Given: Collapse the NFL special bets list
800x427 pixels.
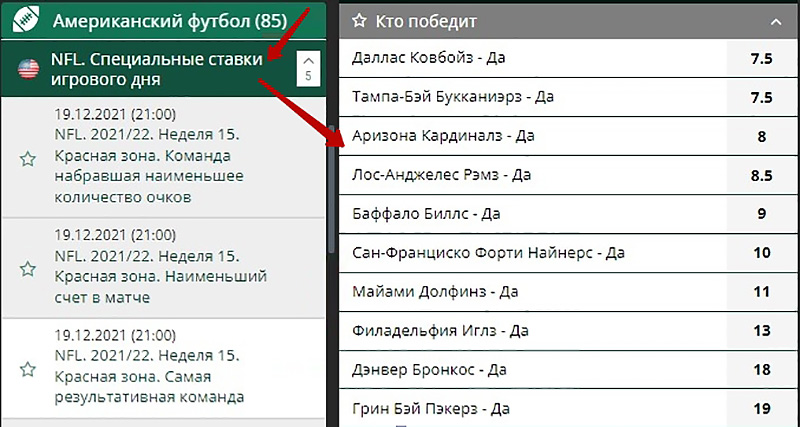Looking at the screenshot, I should coord(308,68).
